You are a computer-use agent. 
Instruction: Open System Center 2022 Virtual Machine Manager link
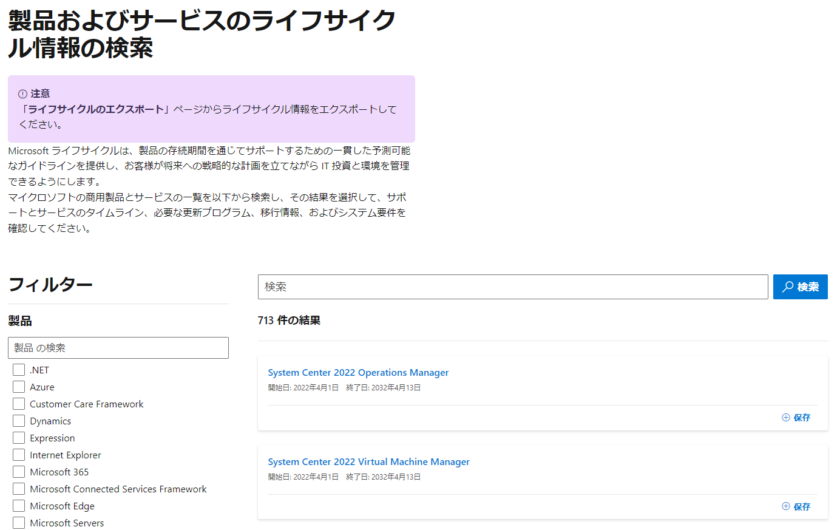coord(369,461)
